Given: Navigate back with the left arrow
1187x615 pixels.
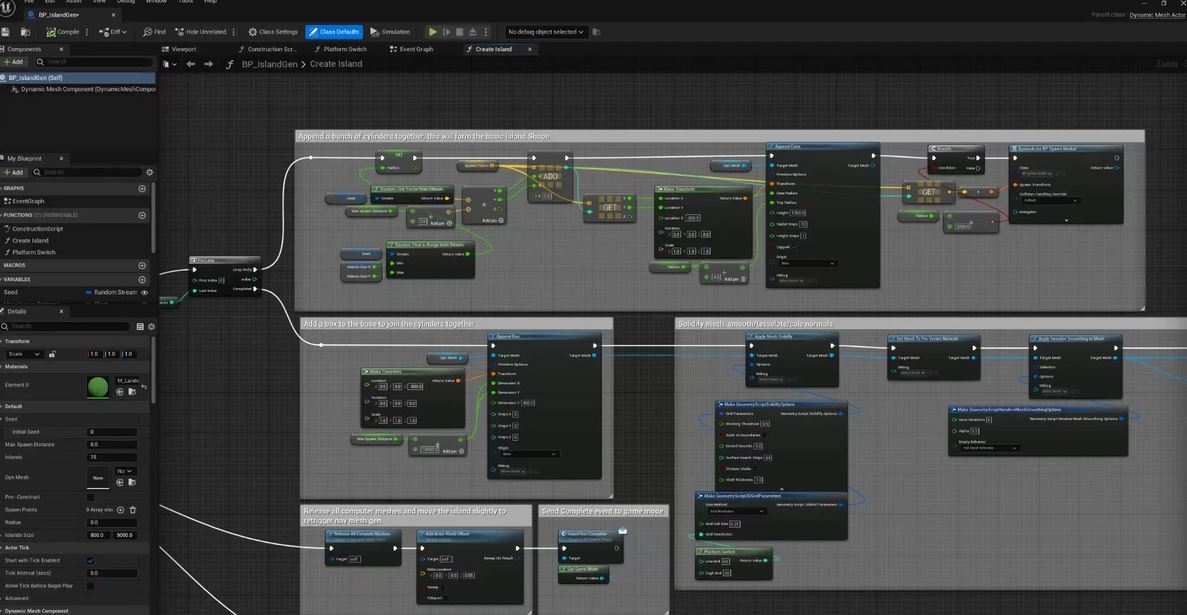Looking at the screenshot, I should pyautogui.click(x=190, y=64).
